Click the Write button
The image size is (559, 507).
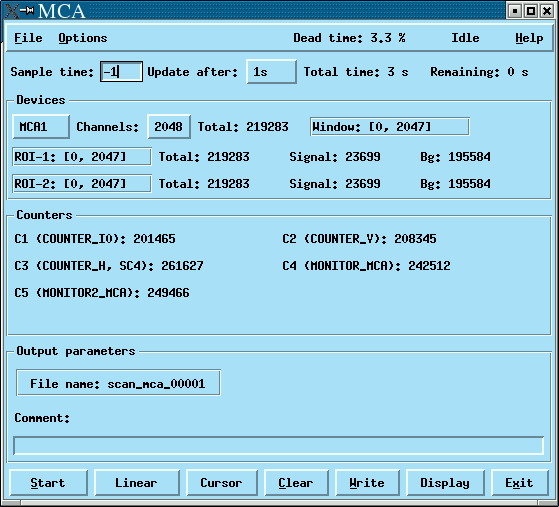[367, 483]
